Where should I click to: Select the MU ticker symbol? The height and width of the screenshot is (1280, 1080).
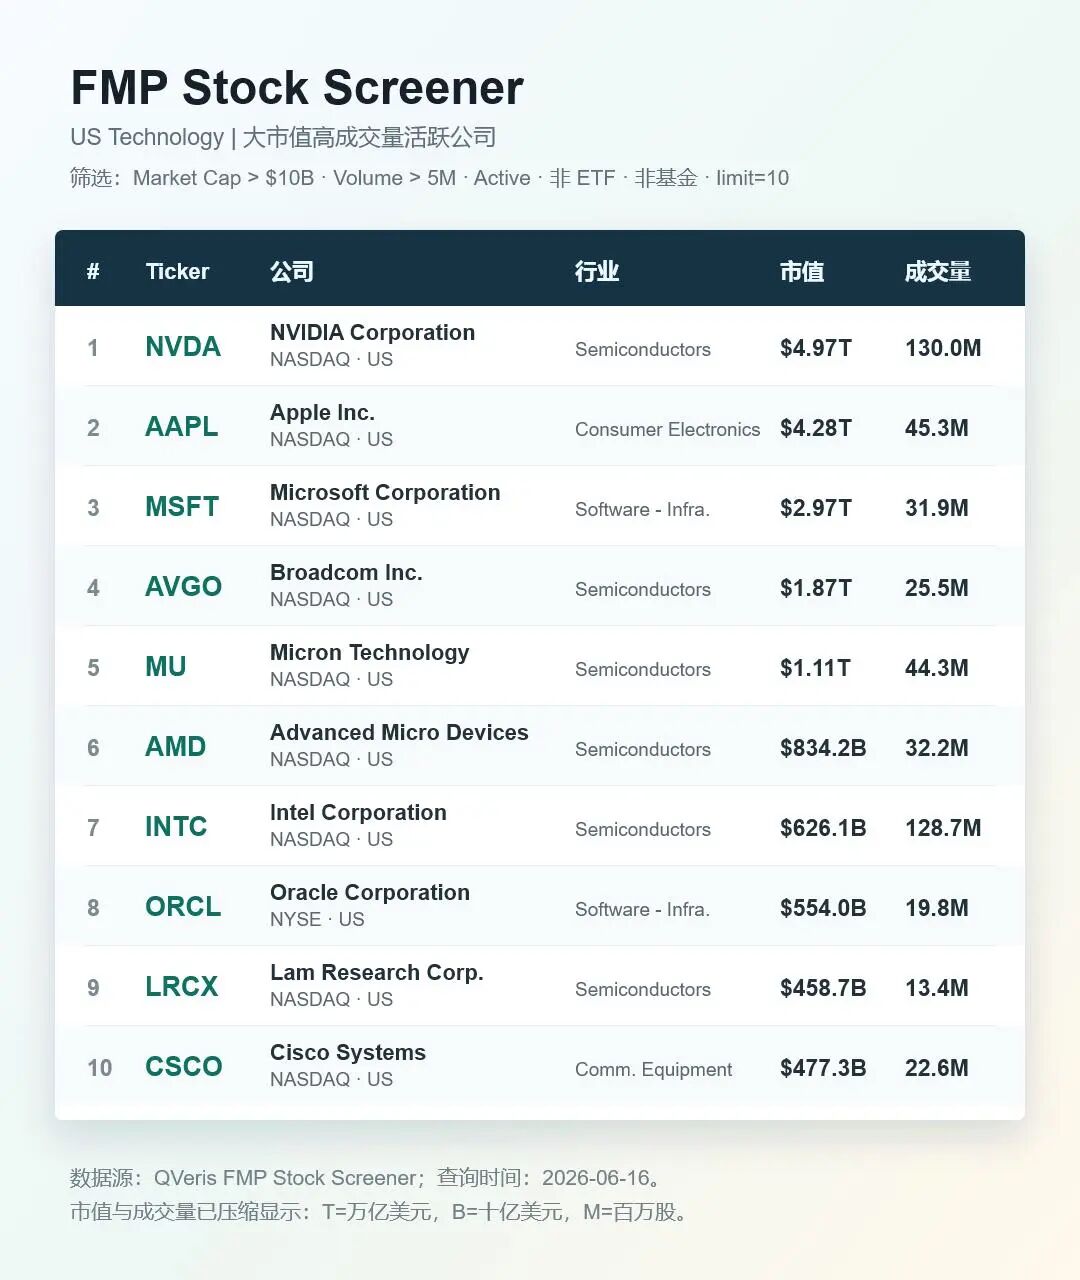[x=166, y=667]
